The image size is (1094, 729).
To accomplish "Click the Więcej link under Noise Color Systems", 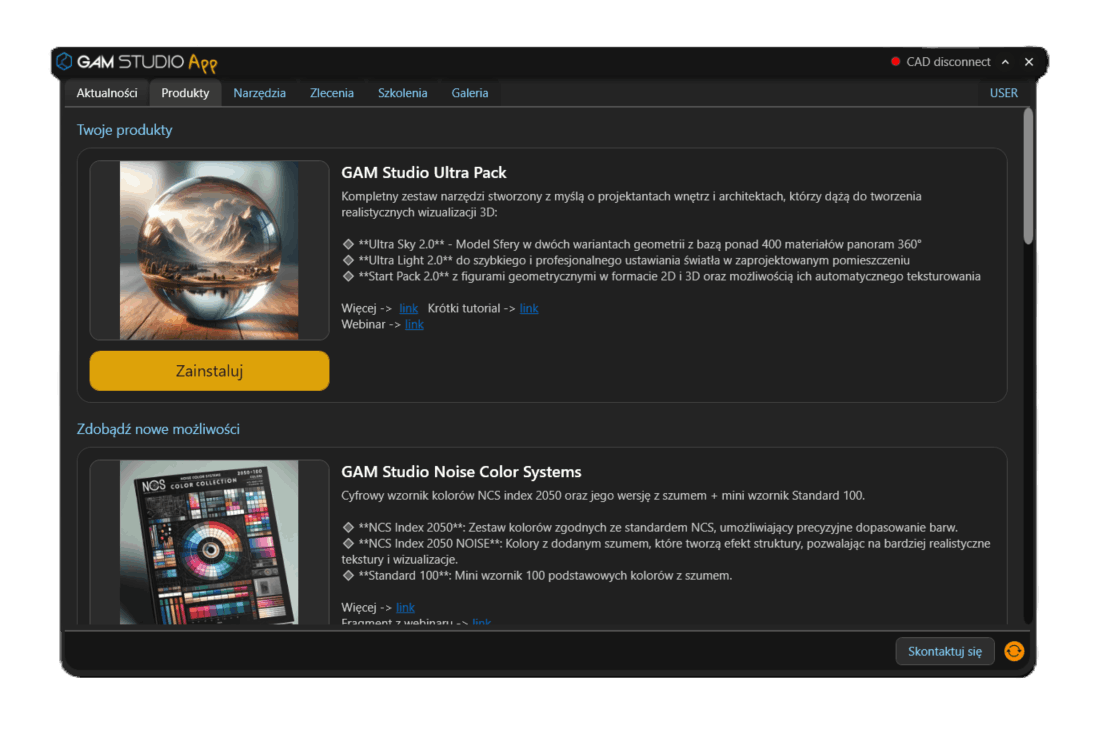I will click(x=405, y=607).
